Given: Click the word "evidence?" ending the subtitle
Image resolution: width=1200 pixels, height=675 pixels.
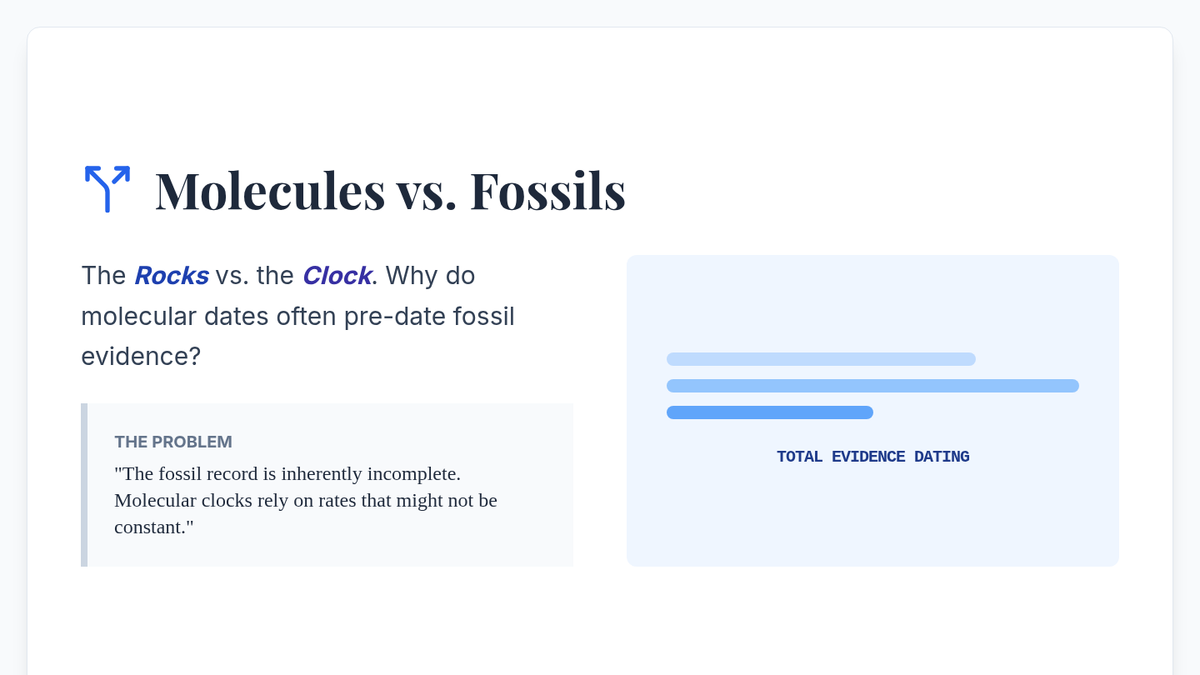Looking at the screenshot, I should (x=141, y=356).
